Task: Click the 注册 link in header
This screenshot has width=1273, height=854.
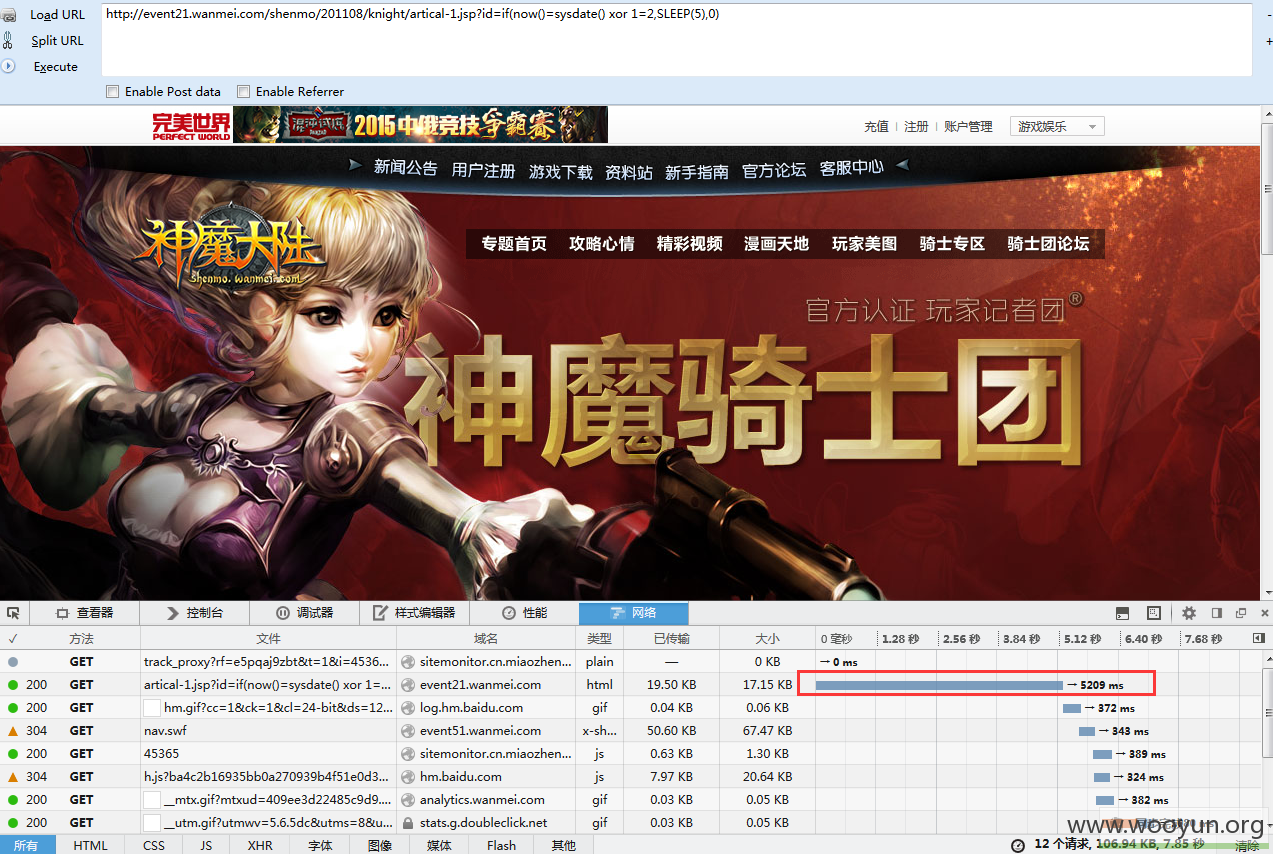Action: (x=916, y=127)
